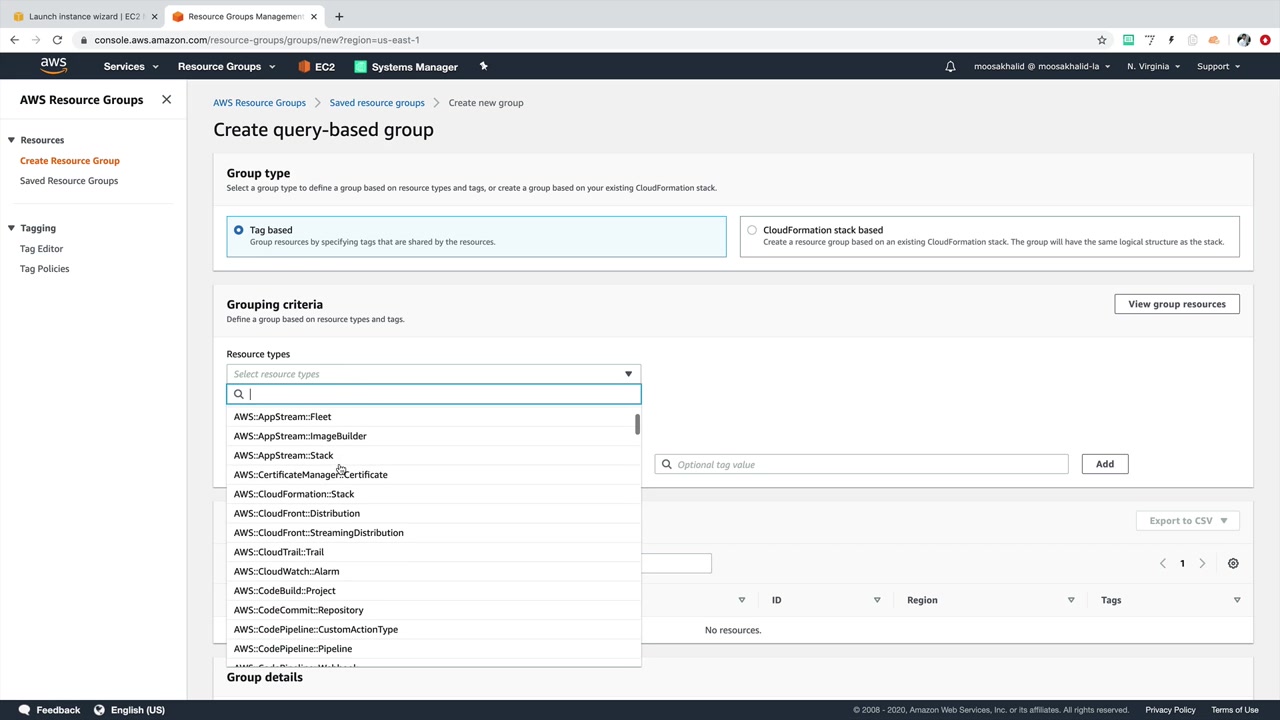Open Privacy Policy link
The width and height of the screenshot is (1280, 720).
1170,710
